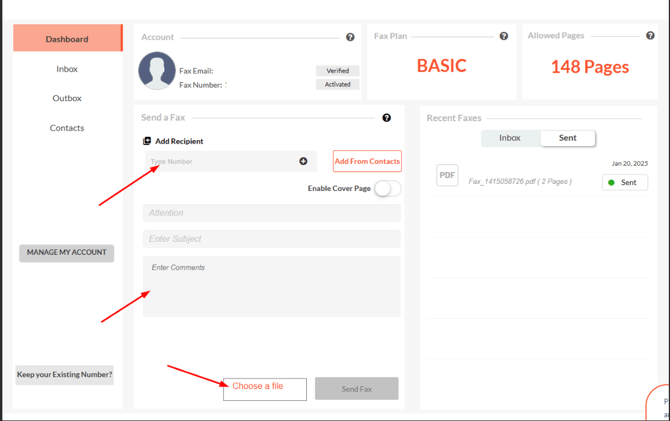Go to Outbox in sidebar

click(67, 98)
